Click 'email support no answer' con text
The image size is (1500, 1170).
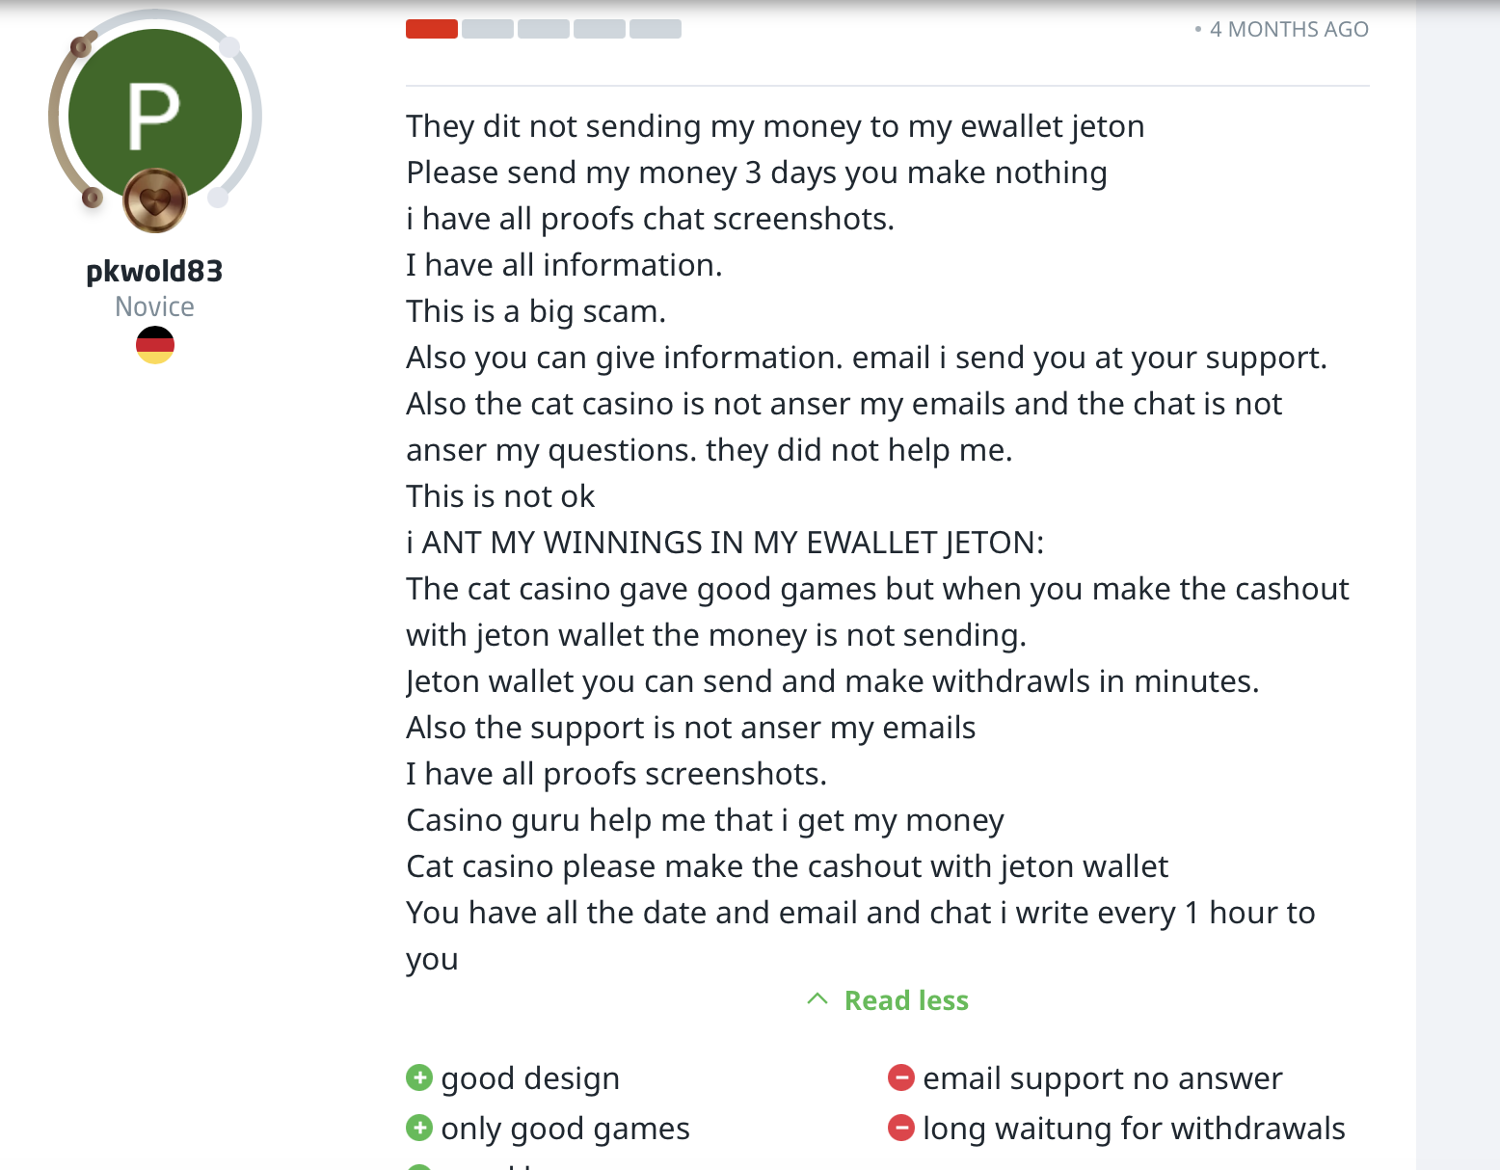pyautogui.click(x=1102, y=1078)
